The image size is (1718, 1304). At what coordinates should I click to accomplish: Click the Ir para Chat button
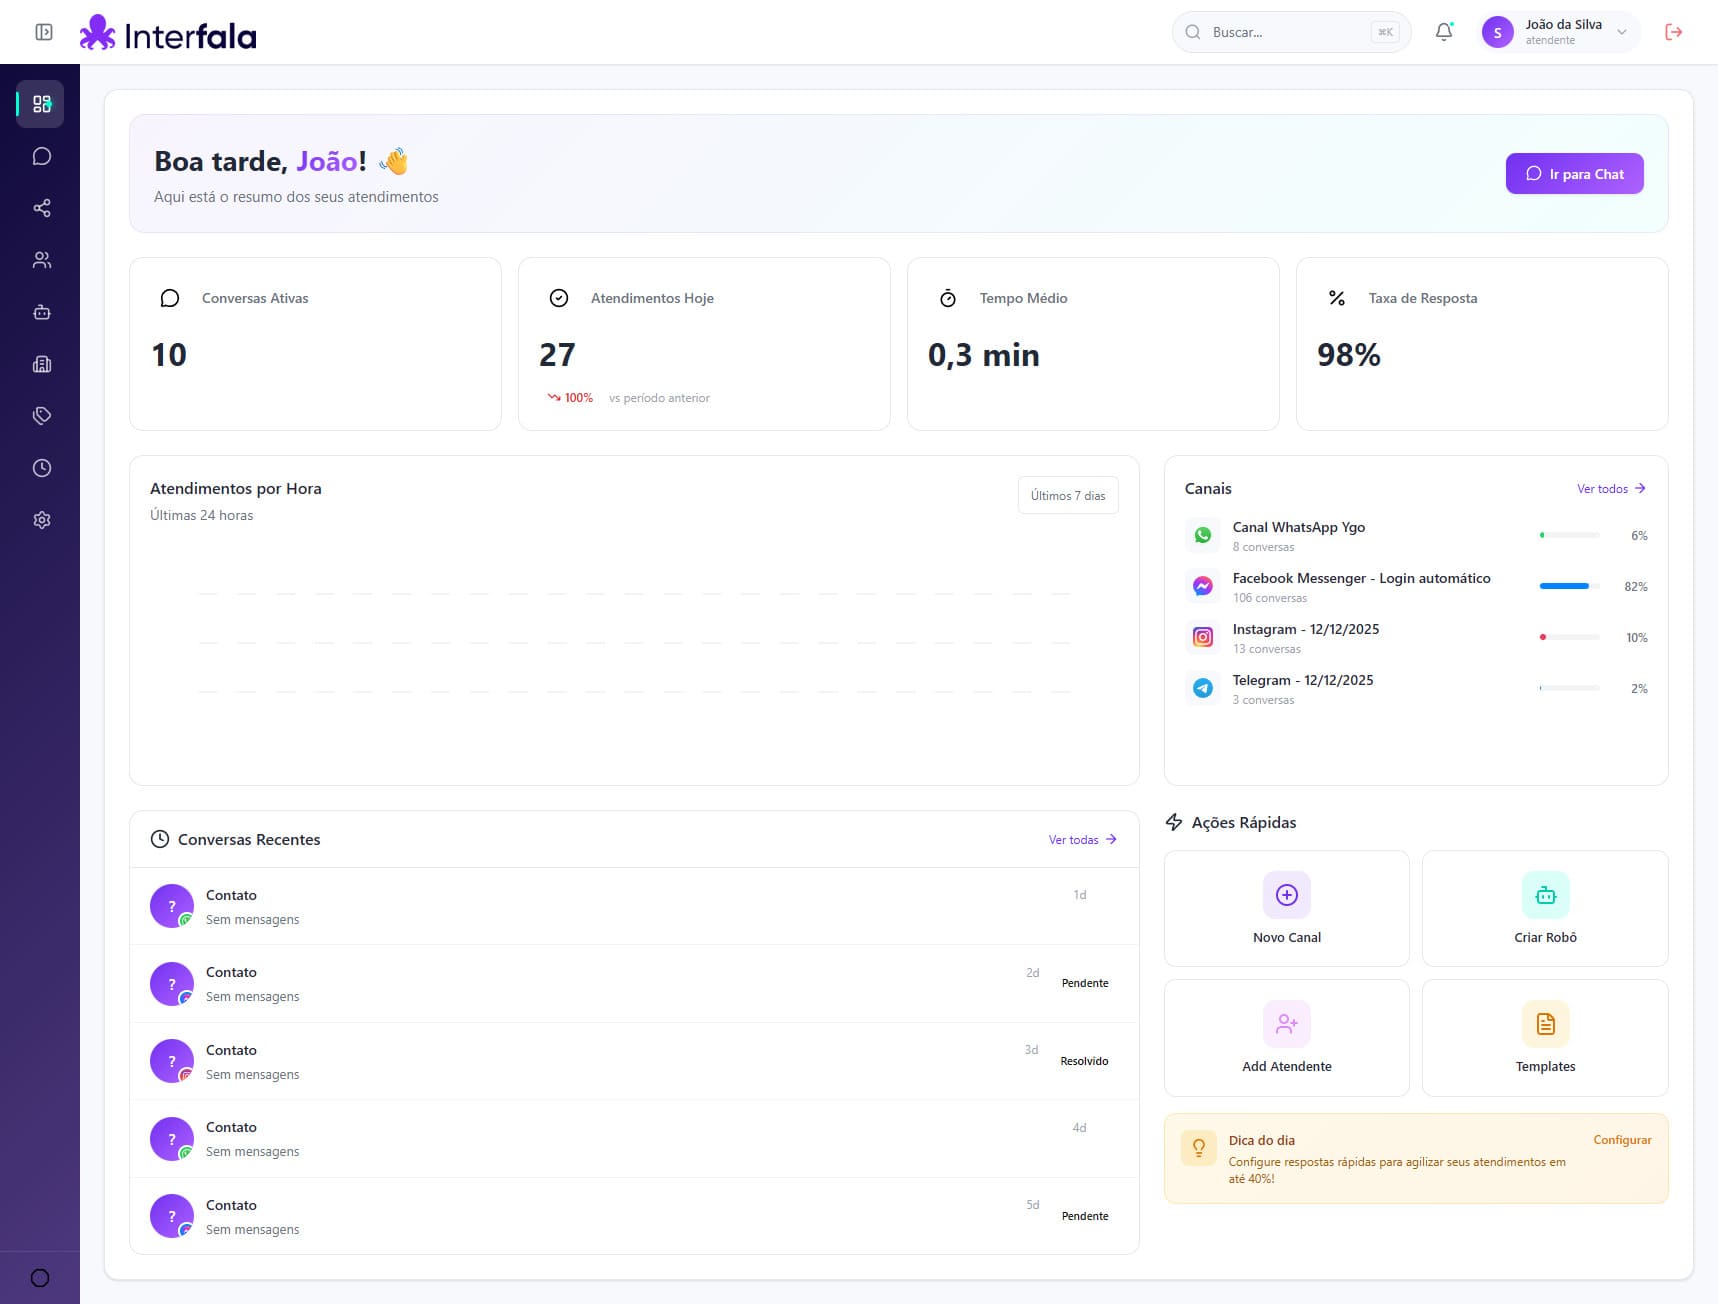(x=1573, y=174)
